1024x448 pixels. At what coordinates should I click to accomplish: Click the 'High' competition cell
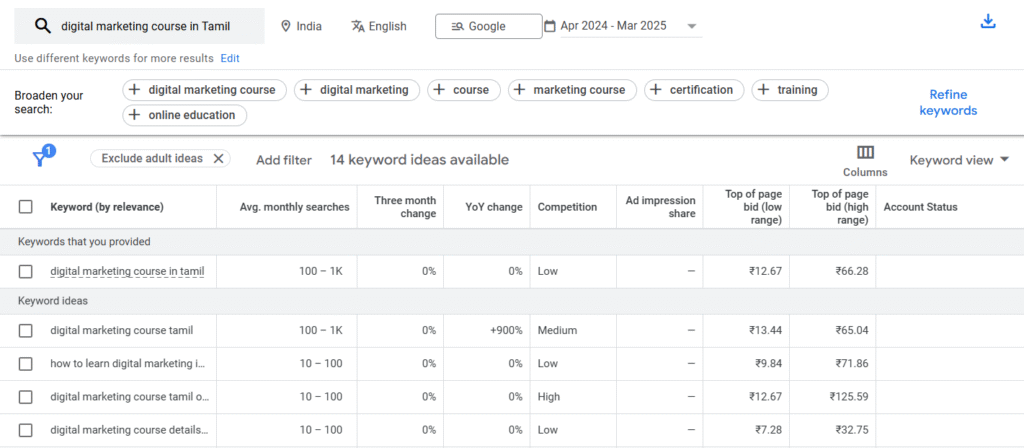[x=549, y=396]
